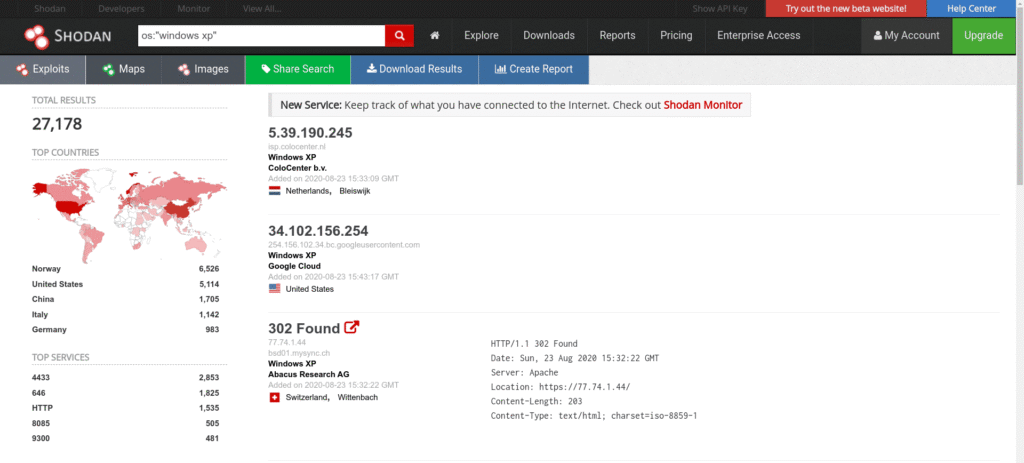Open the Help Center

971,8
